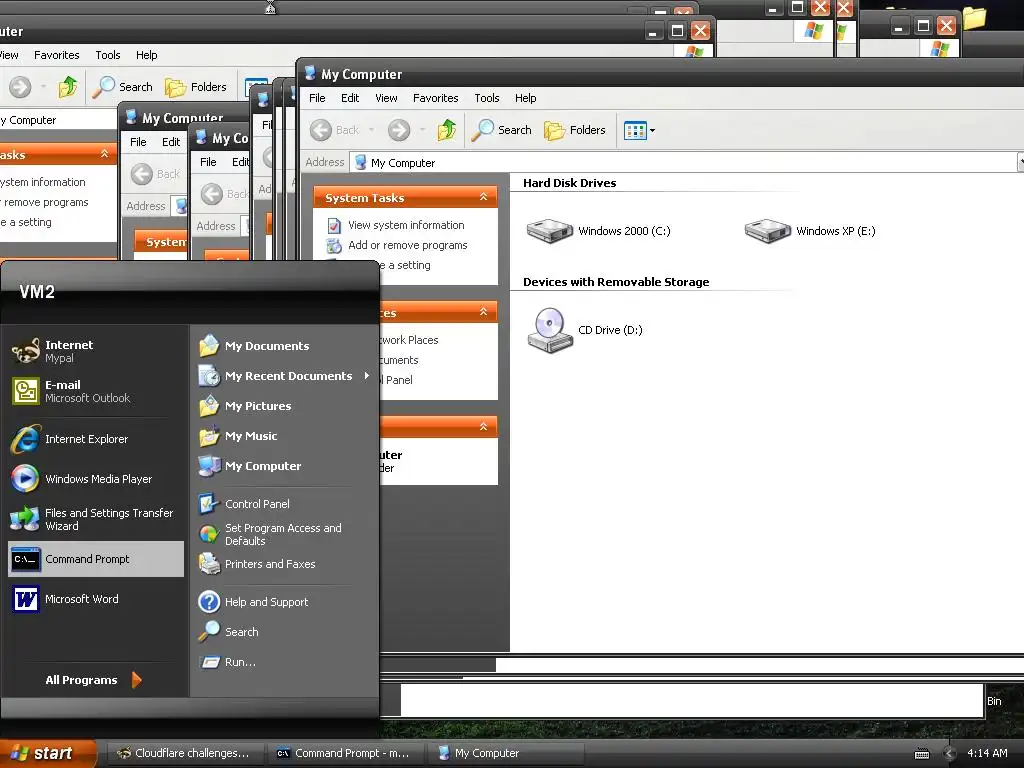The width and height of the screenshot is (1024, 768).
Task: Open My Computer from Start menu
Action: coord(250,466)
